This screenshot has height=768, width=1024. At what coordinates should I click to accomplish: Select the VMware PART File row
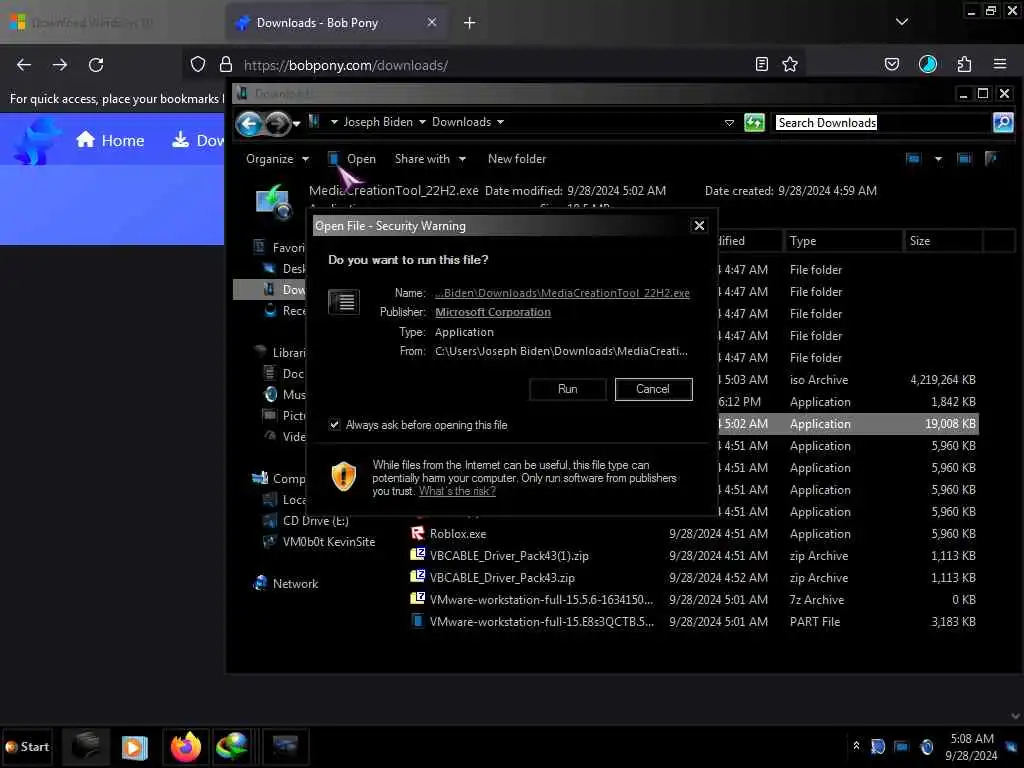[x=692, y=622]
